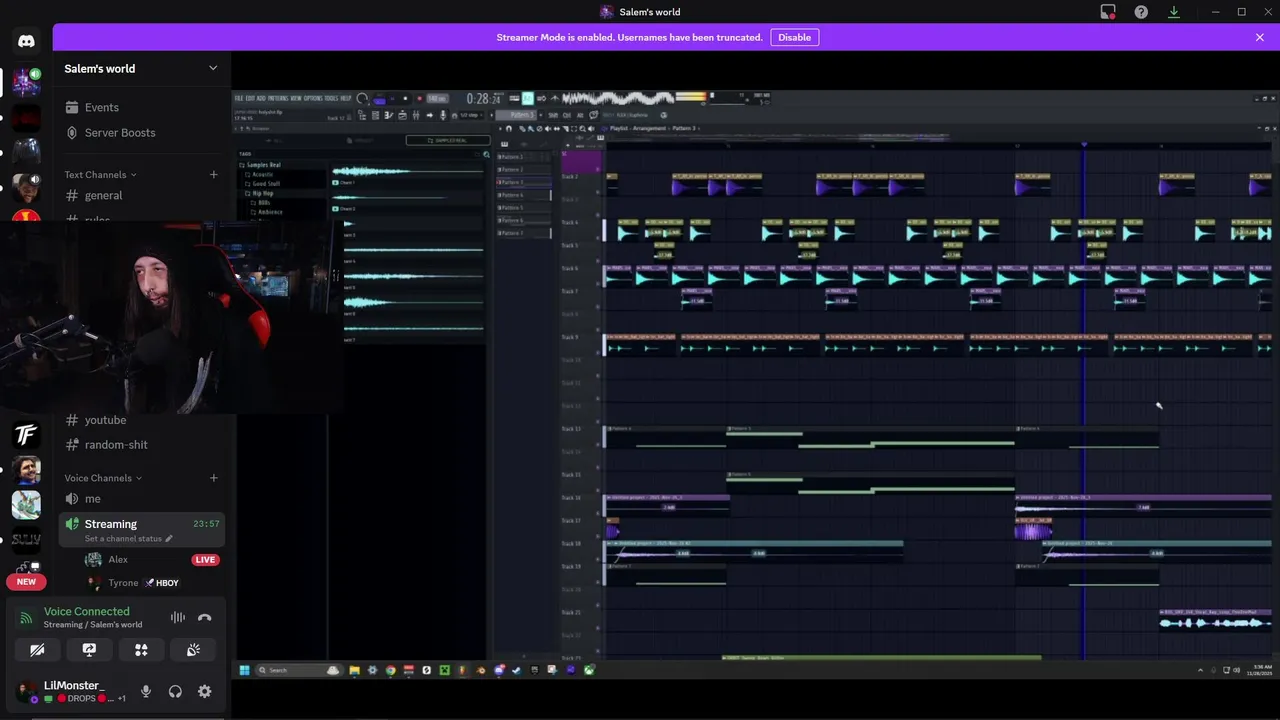1280x720 pixels.
Task: Create a new text channel with plus
Action: (213, 174)
